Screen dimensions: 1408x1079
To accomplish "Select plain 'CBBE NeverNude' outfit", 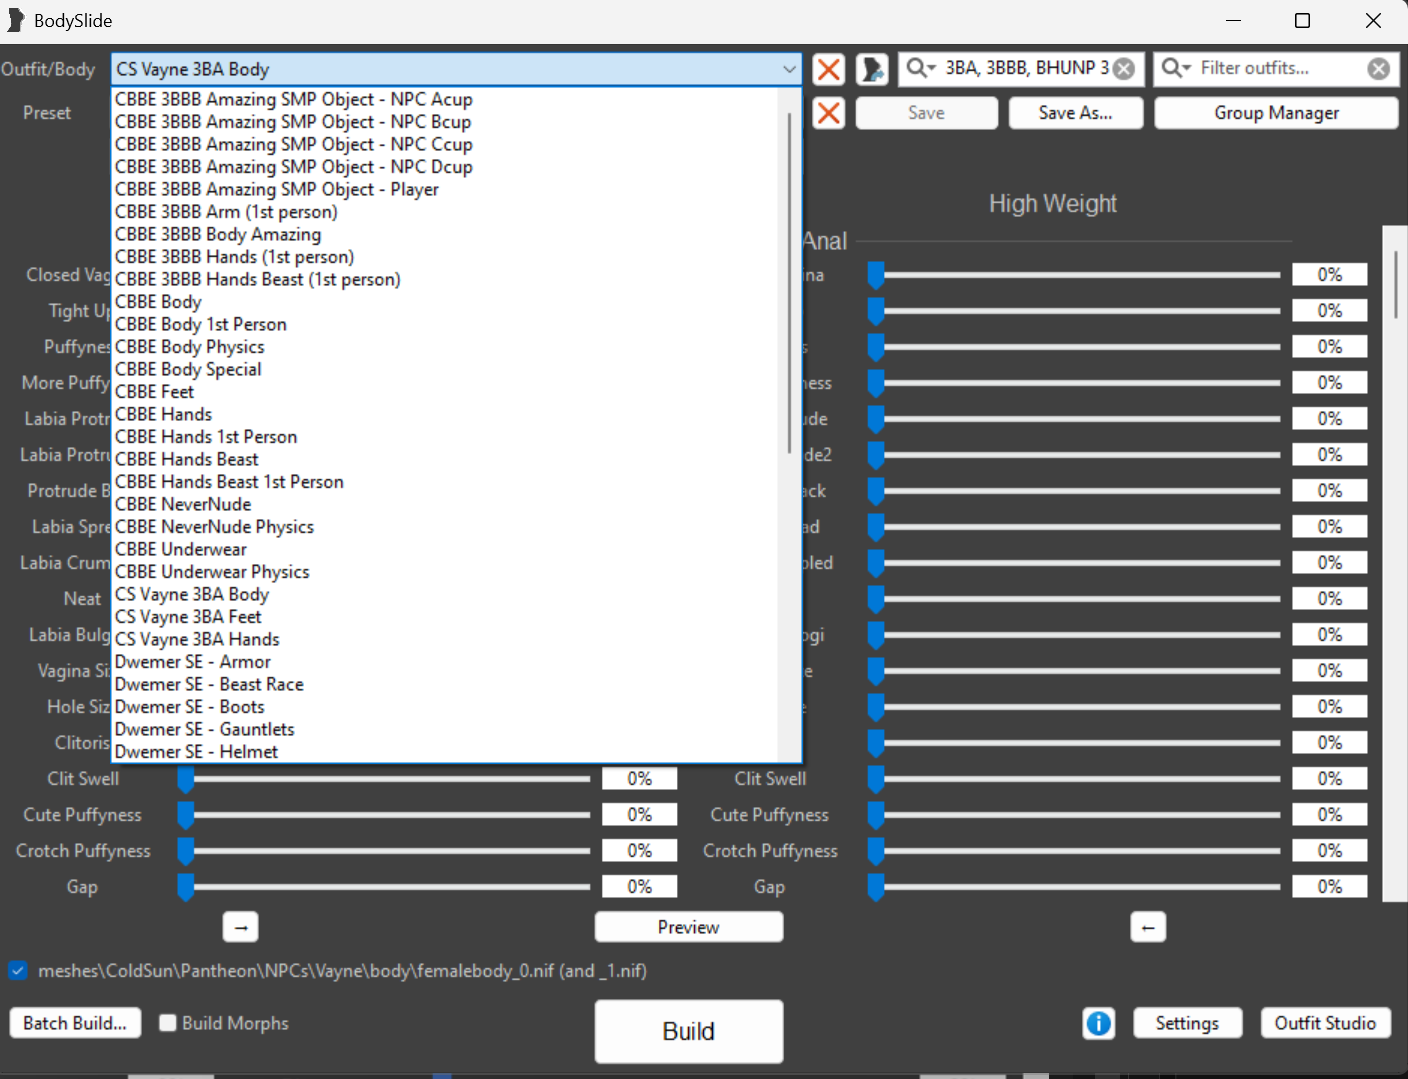I will click(183, 504).
